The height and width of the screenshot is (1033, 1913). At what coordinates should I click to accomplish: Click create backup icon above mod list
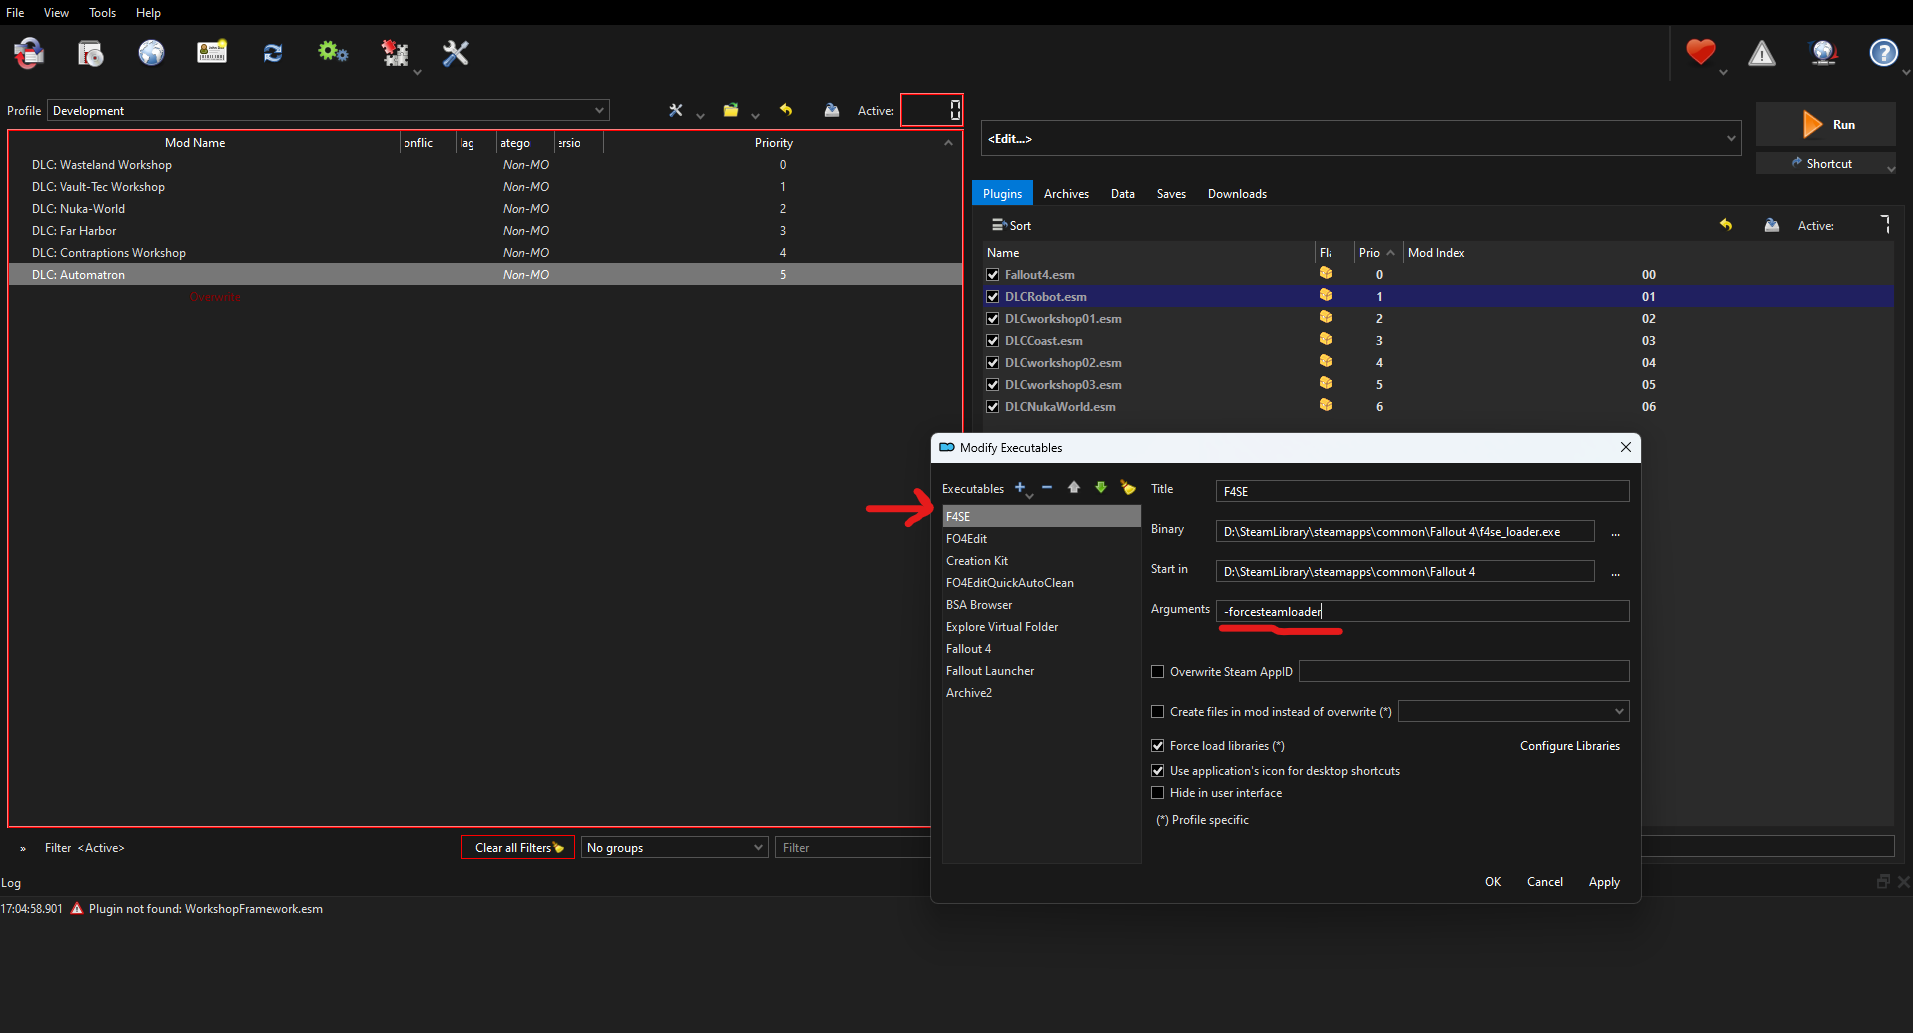(x=831, y=110)
